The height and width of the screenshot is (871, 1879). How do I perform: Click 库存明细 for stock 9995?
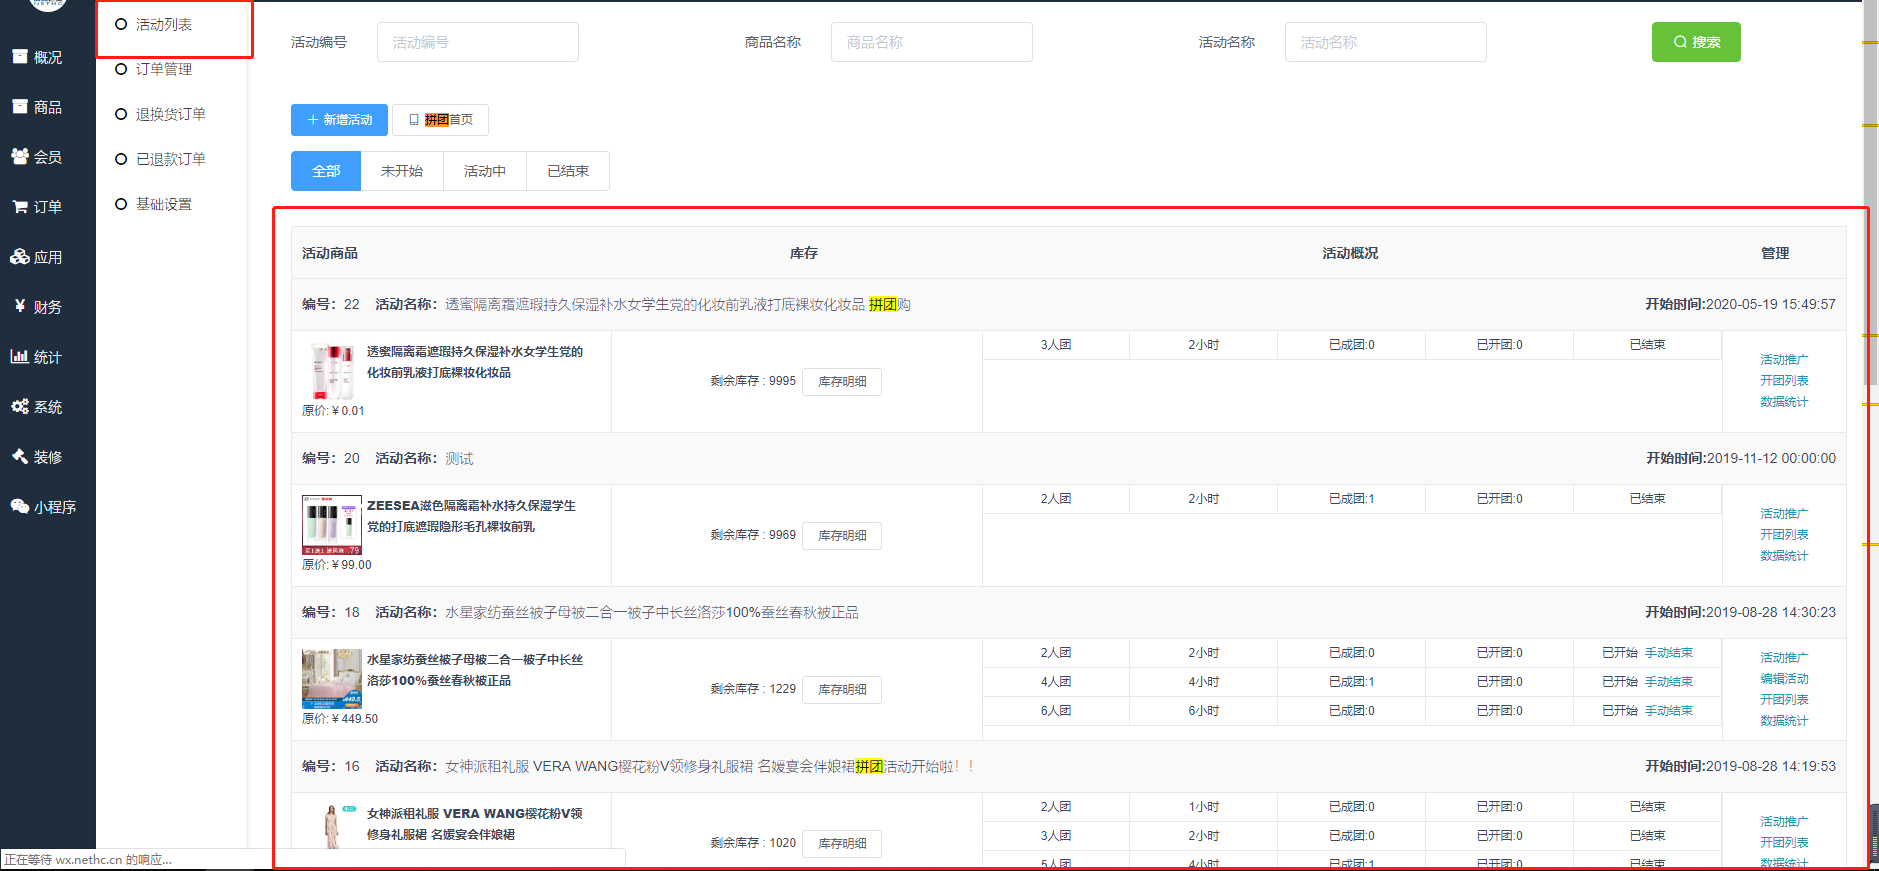(x=842, y=382)
